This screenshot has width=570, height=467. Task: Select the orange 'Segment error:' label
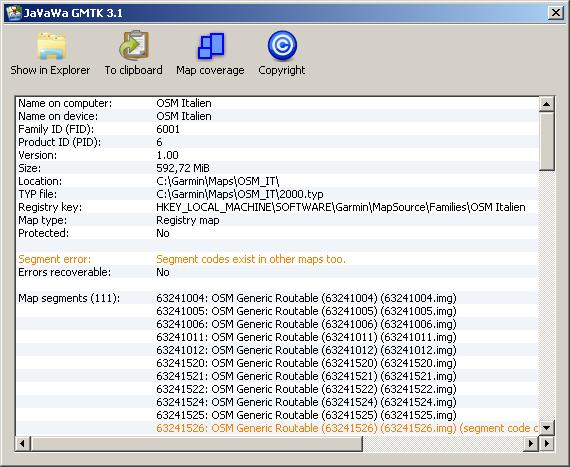55,259
